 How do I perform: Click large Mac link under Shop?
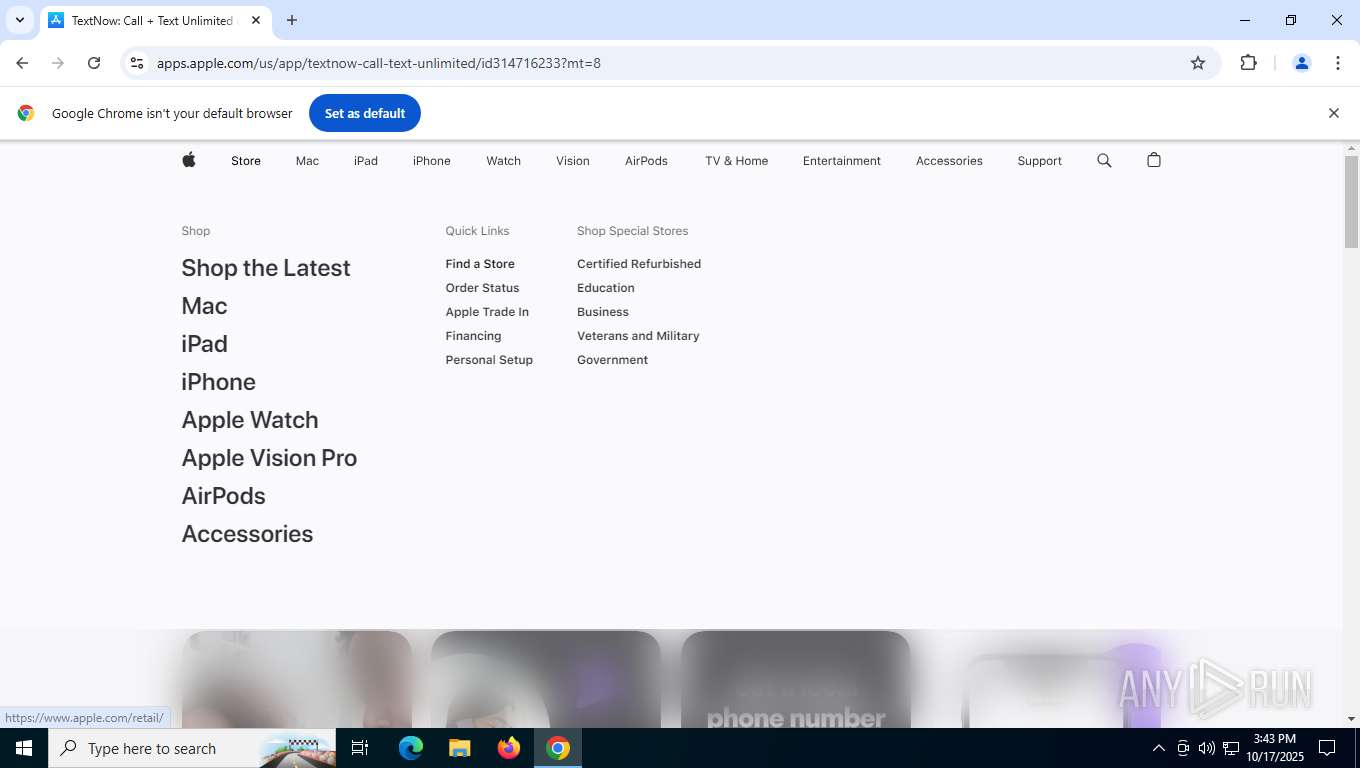pyautogui.click(x=204, y=306)
